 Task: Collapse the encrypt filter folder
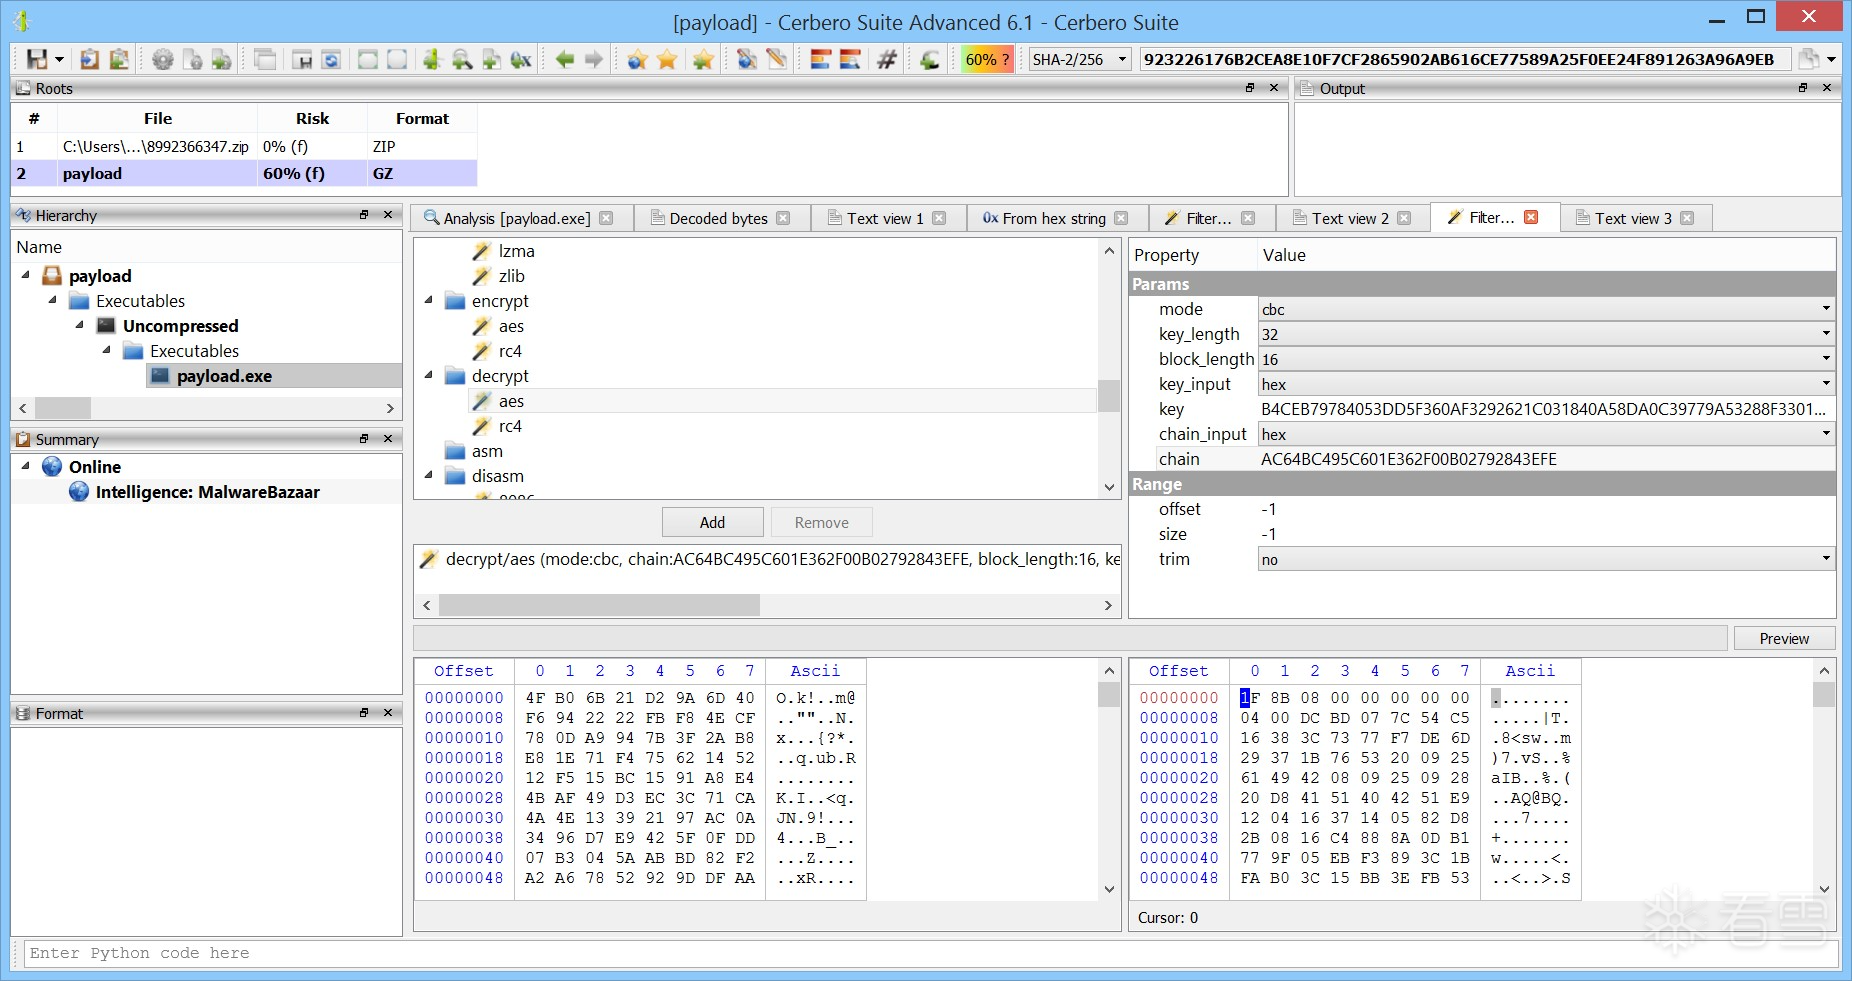[x=428, y=300]
